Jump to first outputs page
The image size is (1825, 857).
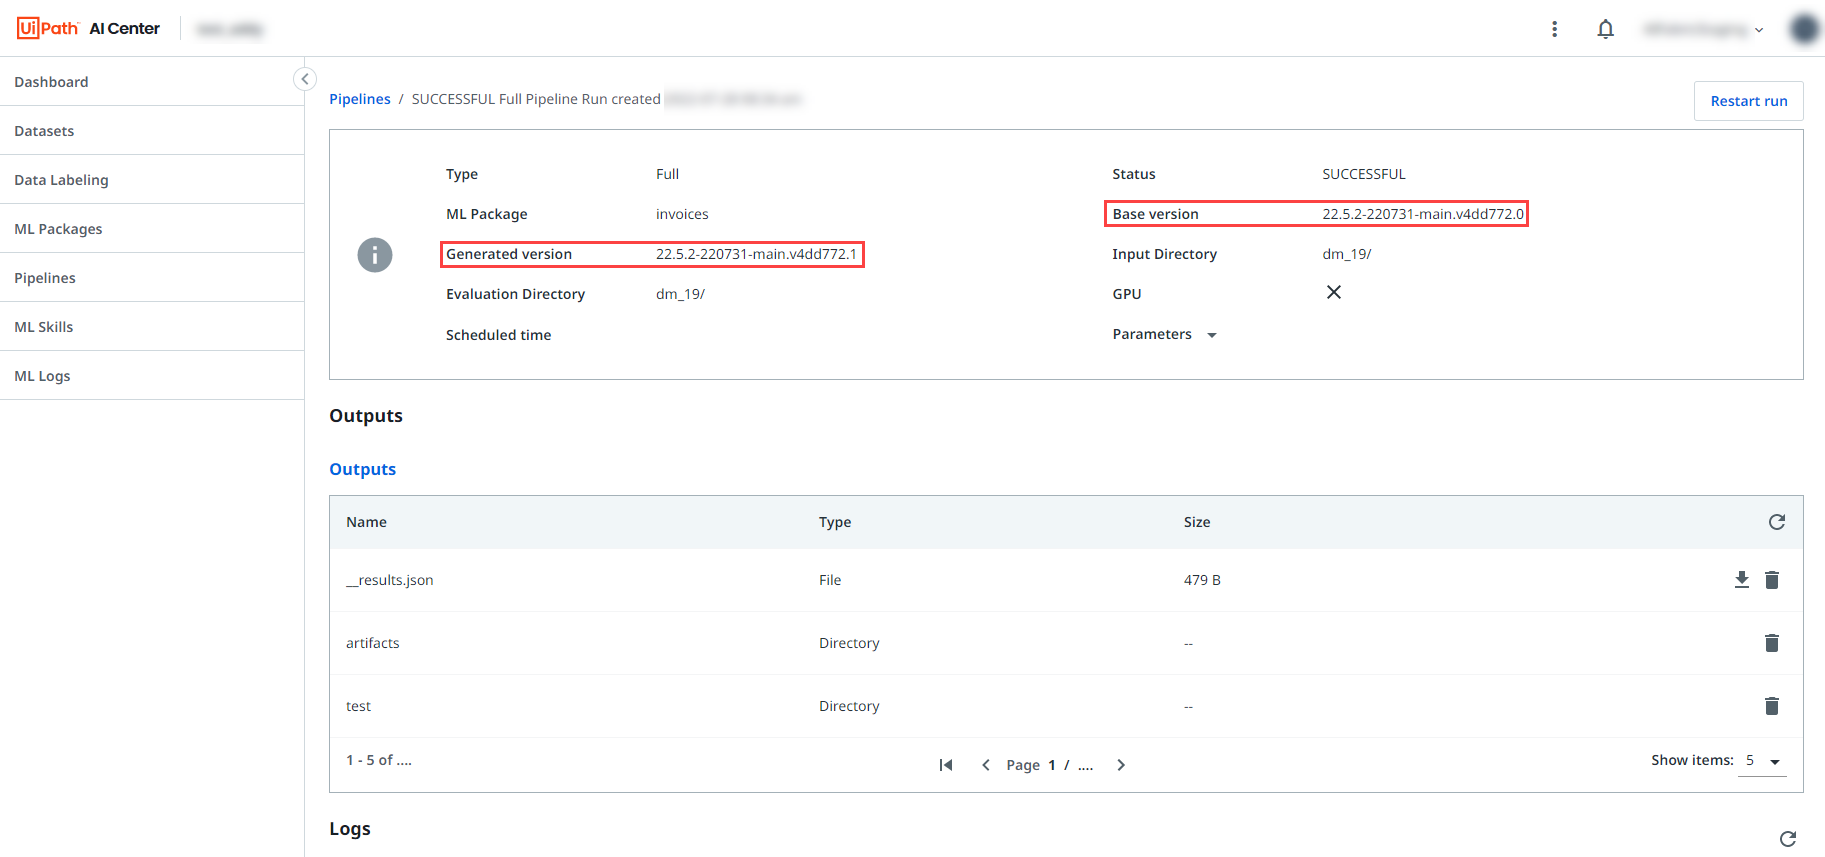point(946,765)
